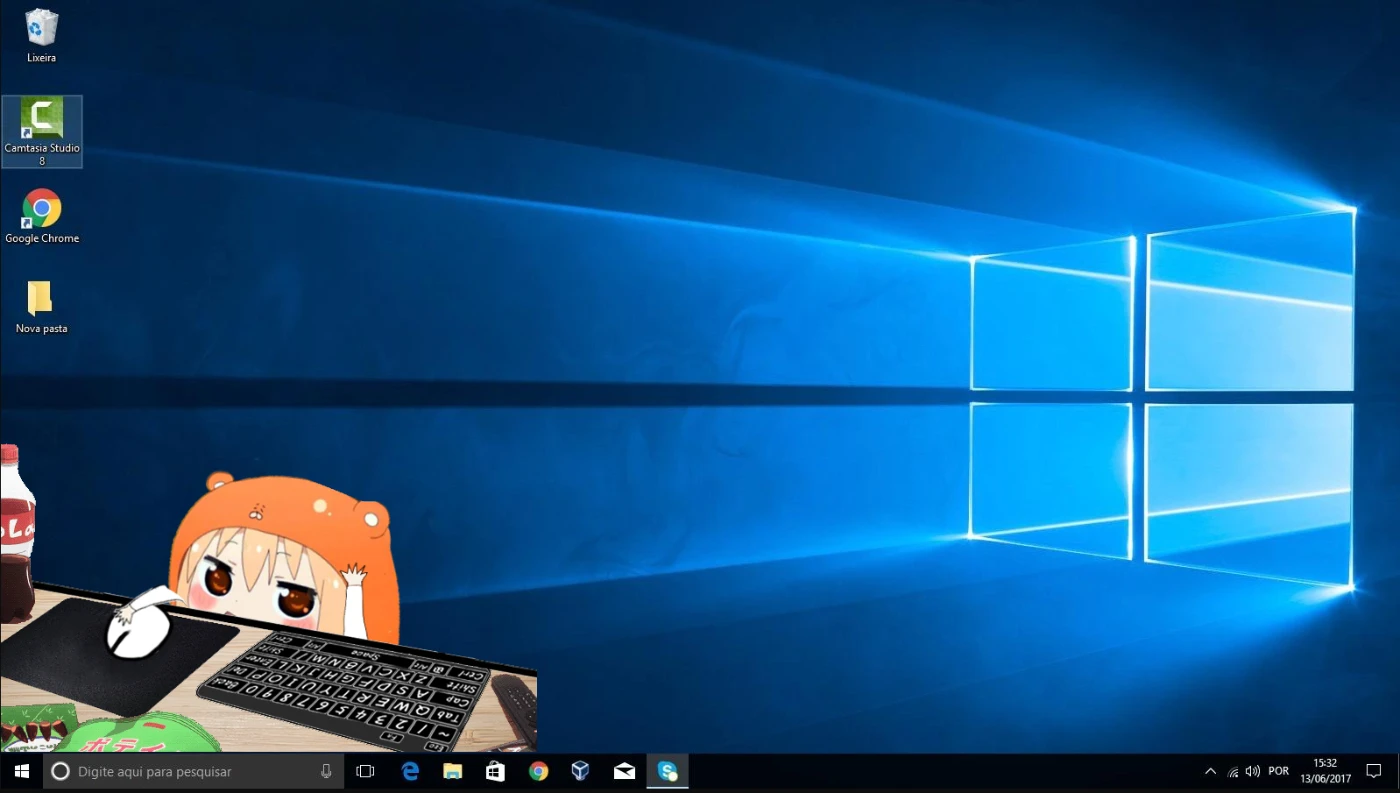Open the Mail app in the taskbar
This screenshot has height=793, width=1400.
click(624, 771)
